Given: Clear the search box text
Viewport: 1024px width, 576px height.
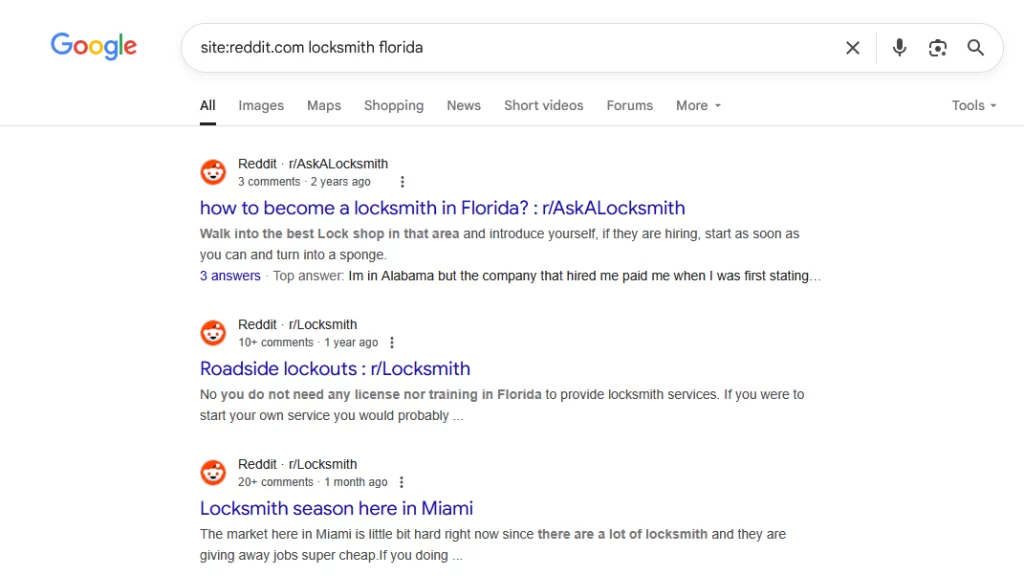Looking at the screenshot, I should point(852,48).
